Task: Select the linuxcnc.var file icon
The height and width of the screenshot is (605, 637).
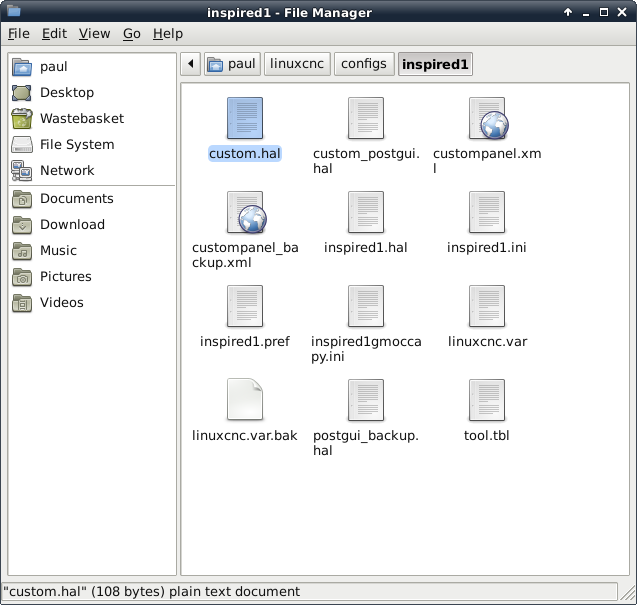Action: [x=487, y=306]
